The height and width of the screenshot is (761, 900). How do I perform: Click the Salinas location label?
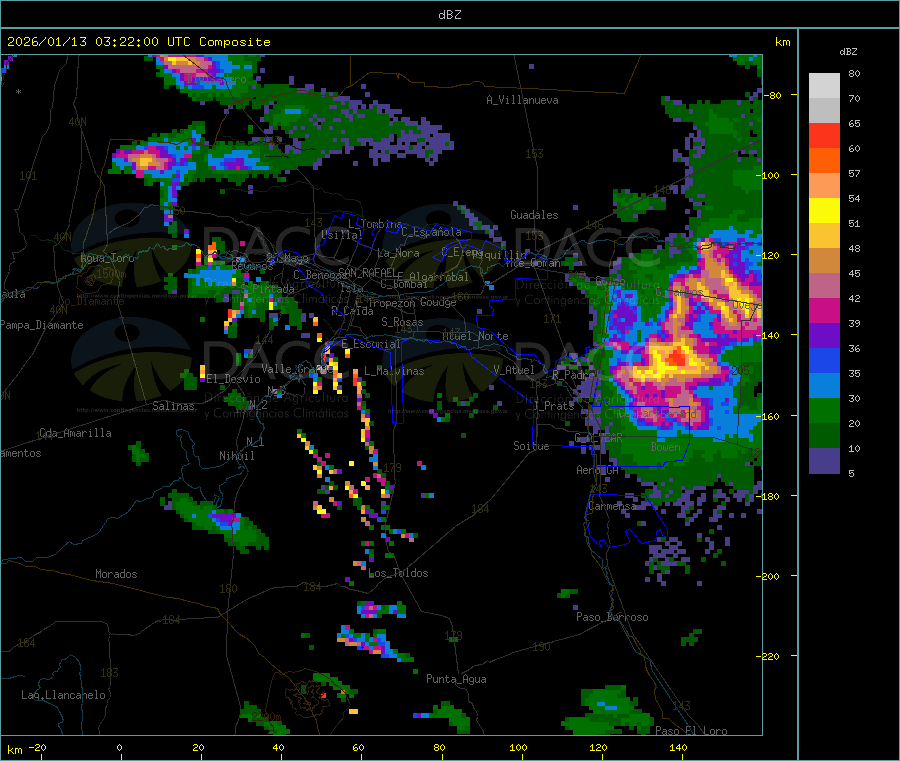(x=173, y=406)
